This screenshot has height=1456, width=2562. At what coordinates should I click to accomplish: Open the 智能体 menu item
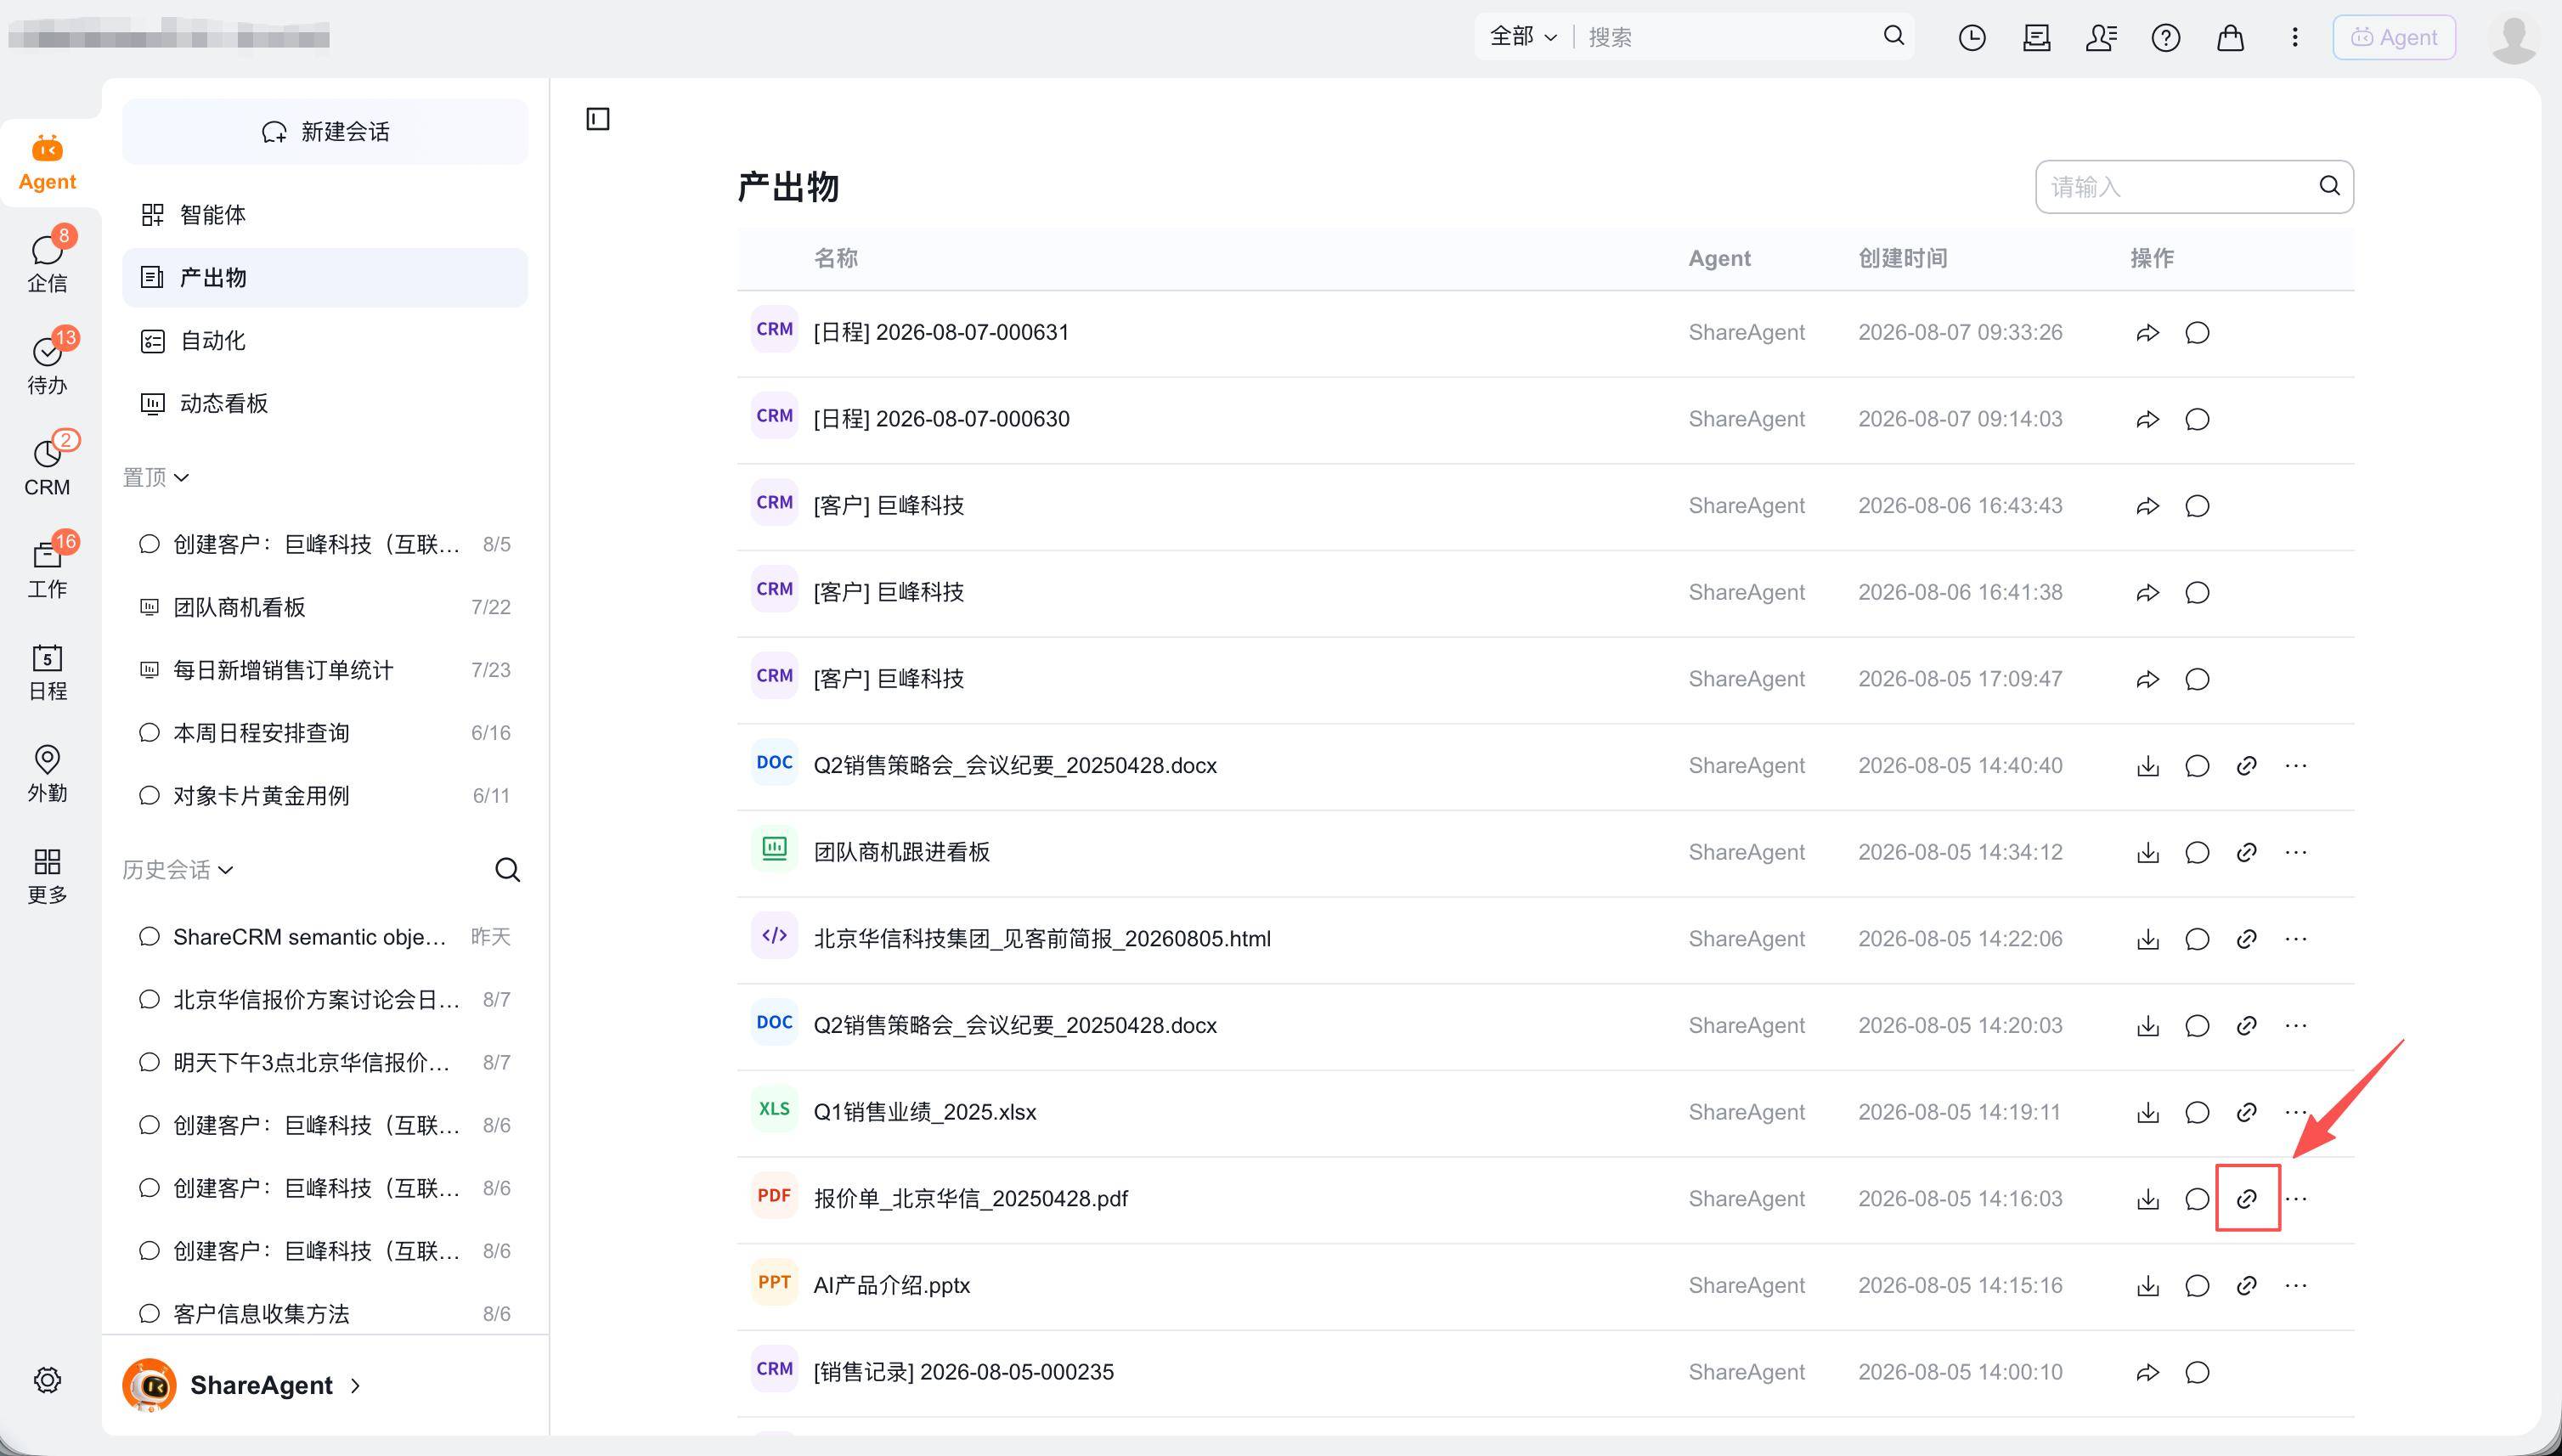(x=325, y=215)
